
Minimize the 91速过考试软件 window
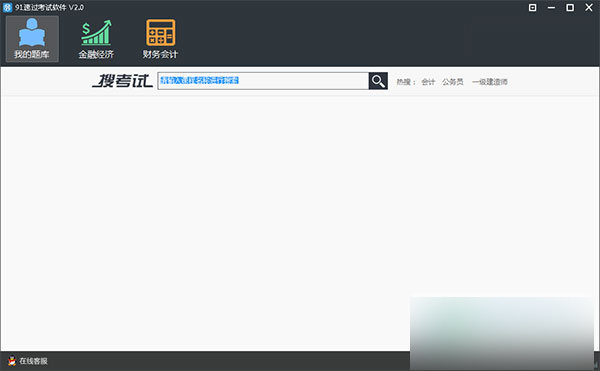click(551, 8)
